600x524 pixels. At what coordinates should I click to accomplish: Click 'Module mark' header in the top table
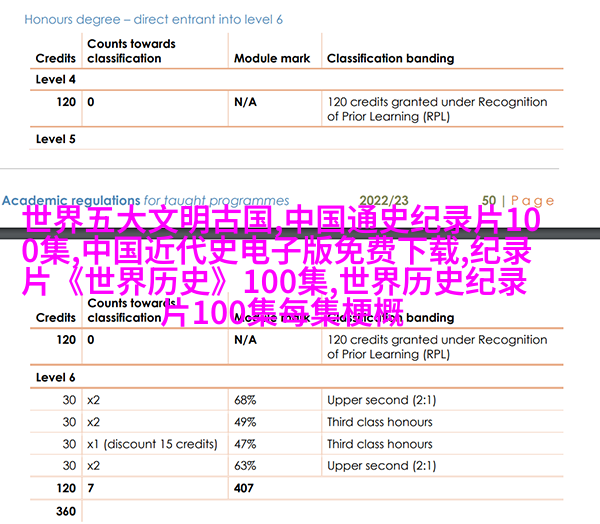[272, 58]
